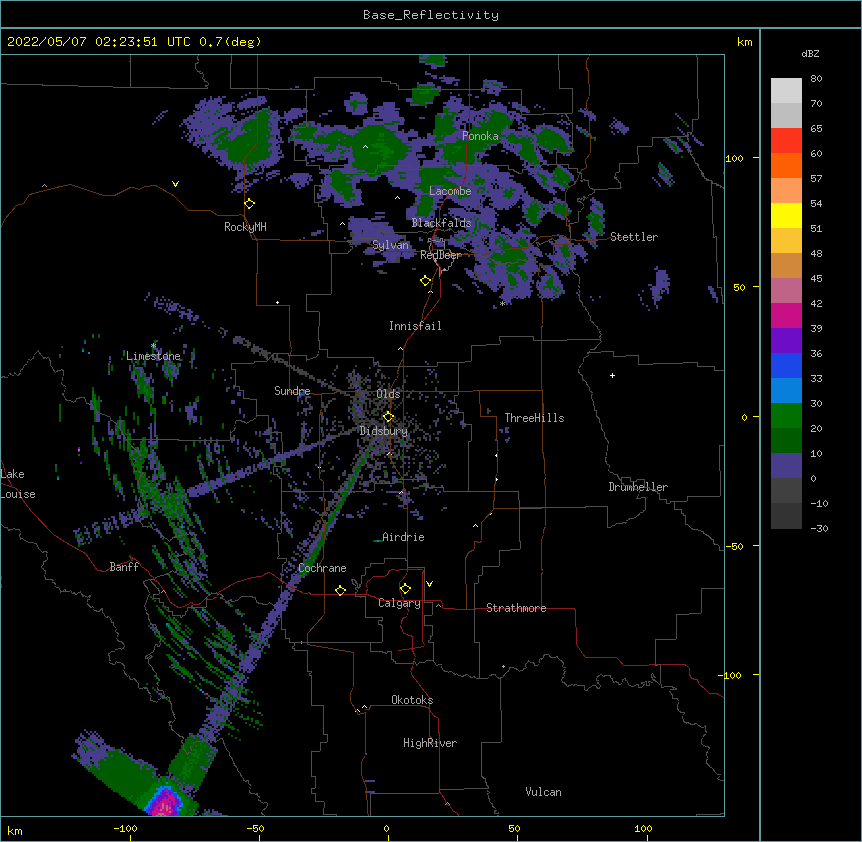Screen dimensions: 862x842
Task: Click the yellow diamond marker between Olds and Didsbury
Action: tap(388, 417)
